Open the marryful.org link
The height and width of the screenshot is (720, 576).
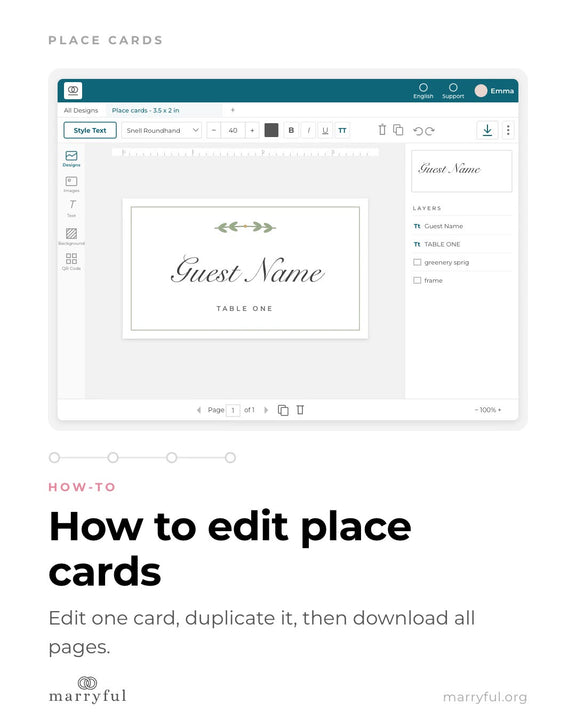pyautogui.click(x=485, y=697)
